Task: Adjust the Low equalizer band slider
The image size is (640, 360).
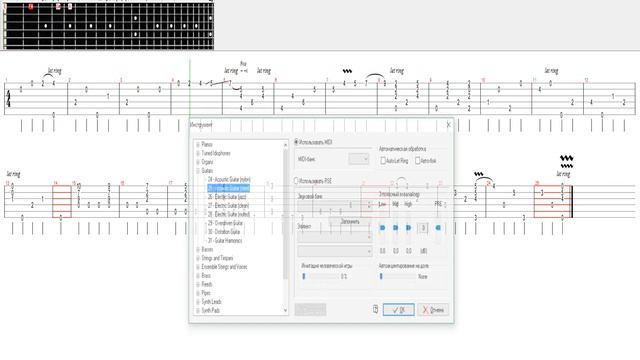Action: 382,228
